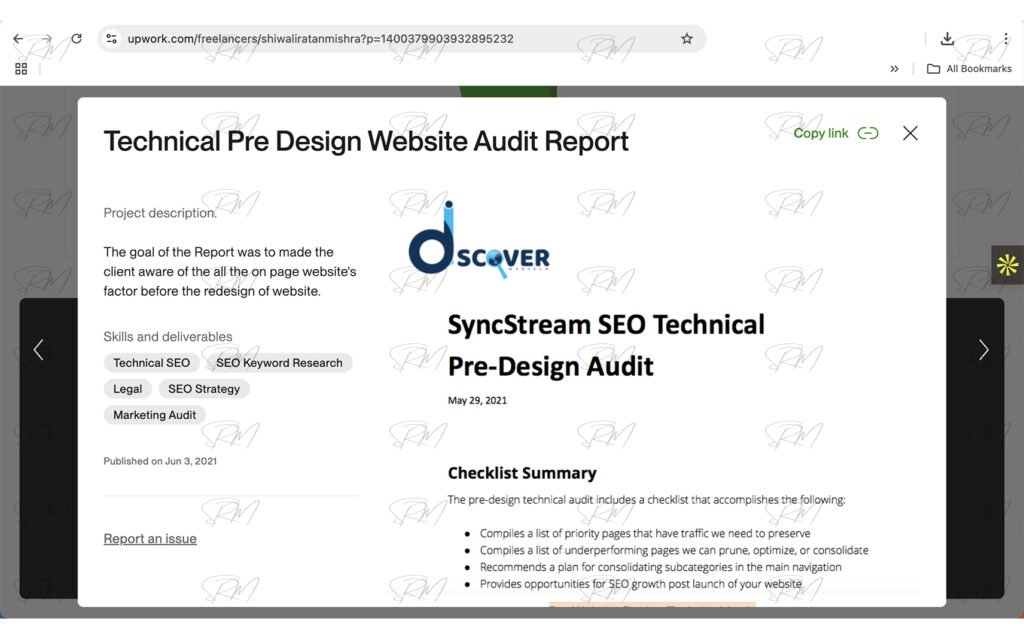Viewport: 1024px width, 639px height.
Task: Click Report an issue link
Action: (150, 538)
